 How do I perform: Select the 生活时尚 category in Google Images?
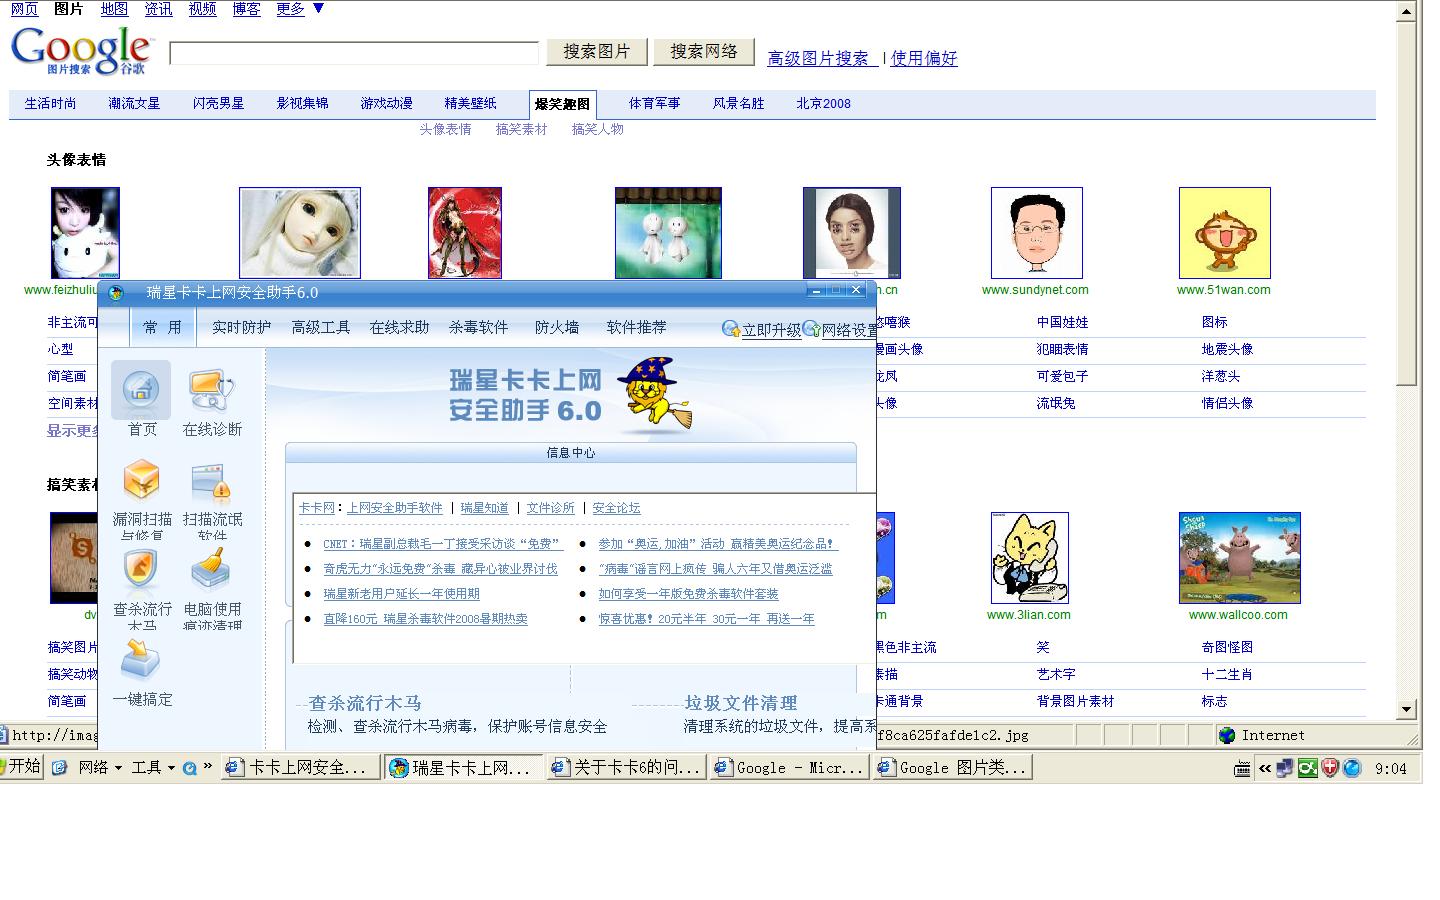tap(50, 103)
